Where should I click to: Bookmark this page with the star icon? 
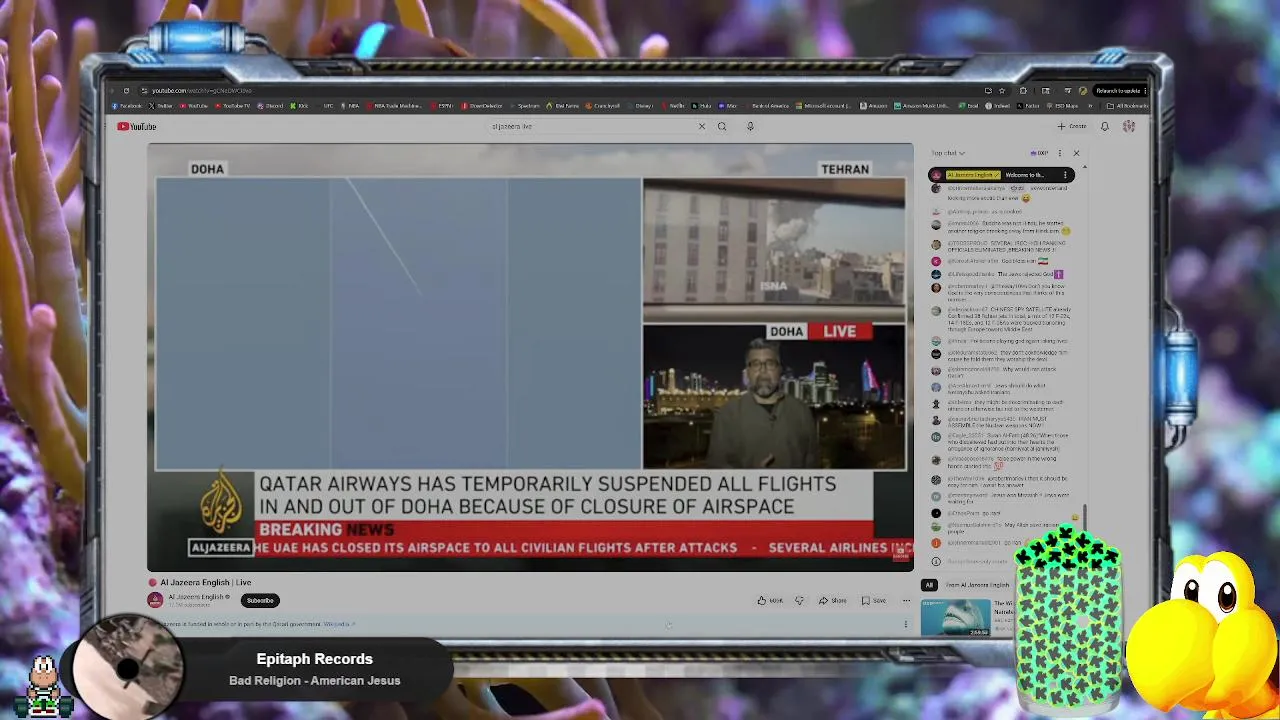[x=1002, y=91]
